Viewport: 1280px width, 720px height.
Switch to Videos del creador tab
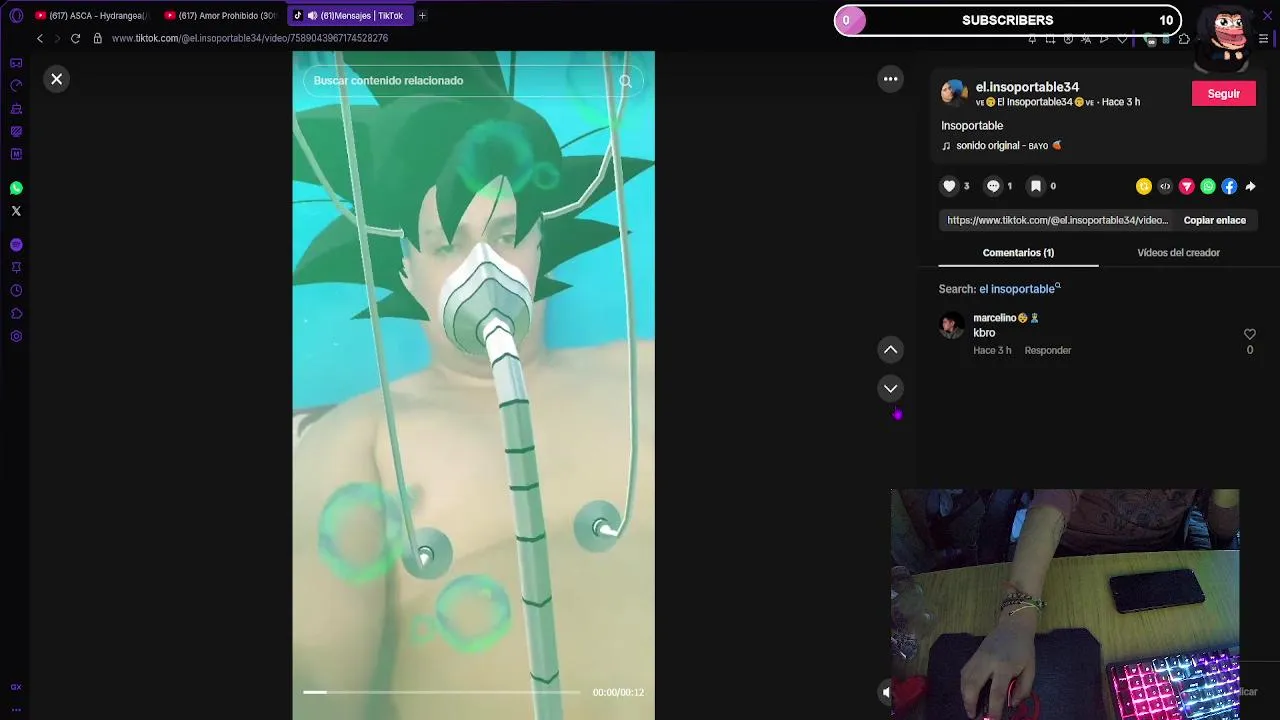(x=1178, y=253)
